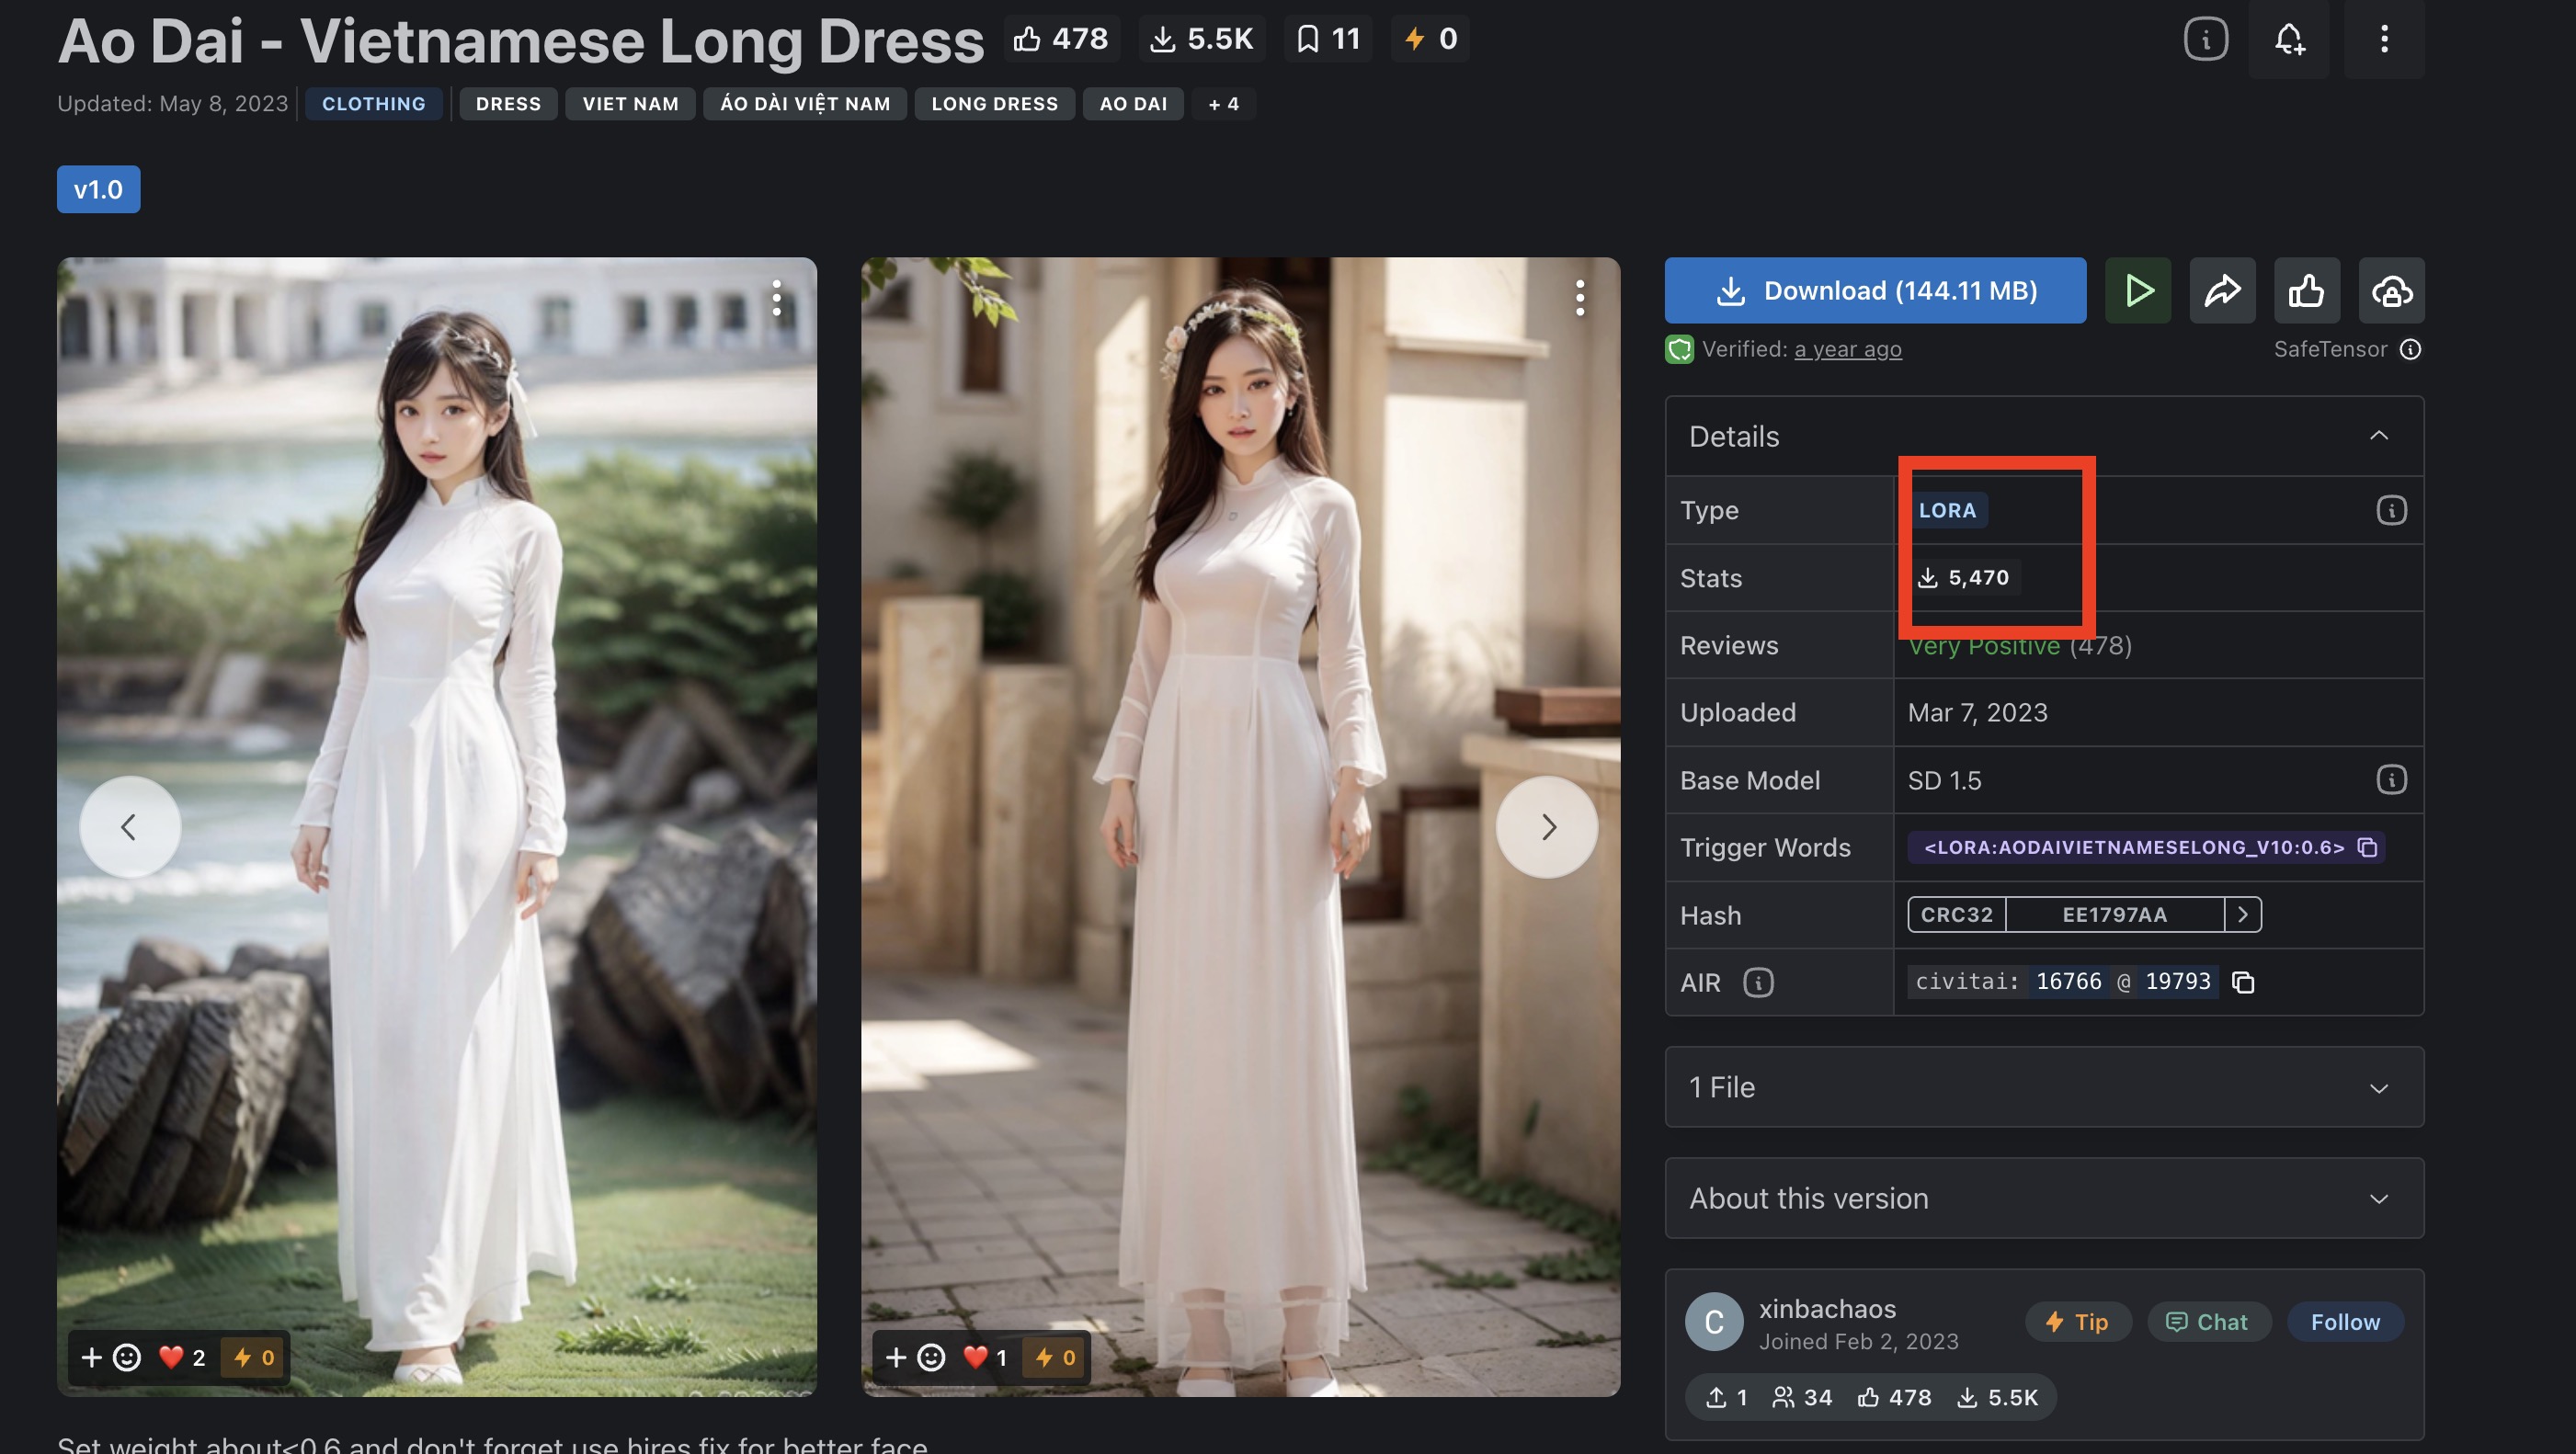This screenshot has height=1454, width=2576.
Task: Select the CLOTHING category tag
Action: [x=373, y=104]
